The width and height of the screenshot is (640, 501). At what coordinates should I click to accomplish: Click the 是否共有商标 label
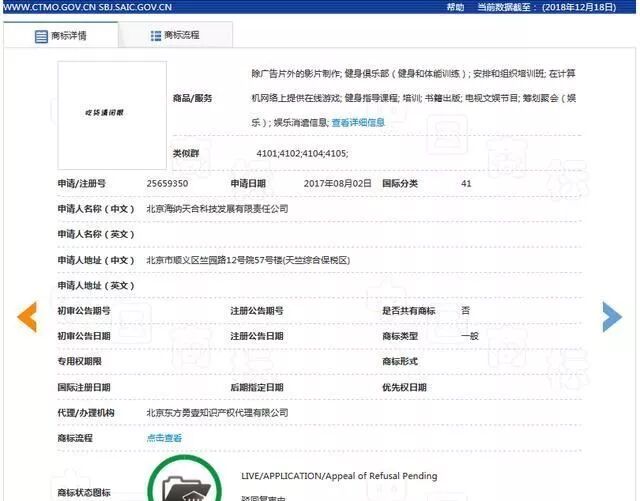tap(409, 311)
